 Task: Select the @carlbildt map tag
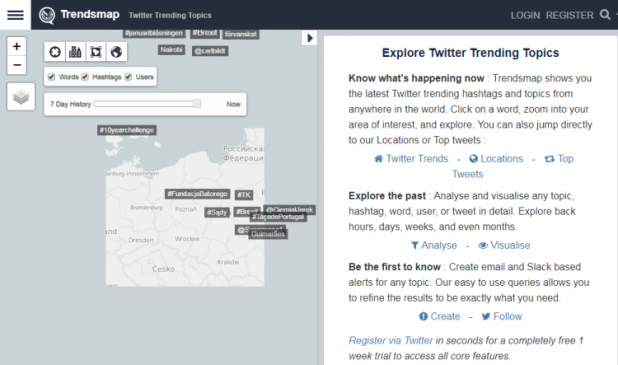210,51
